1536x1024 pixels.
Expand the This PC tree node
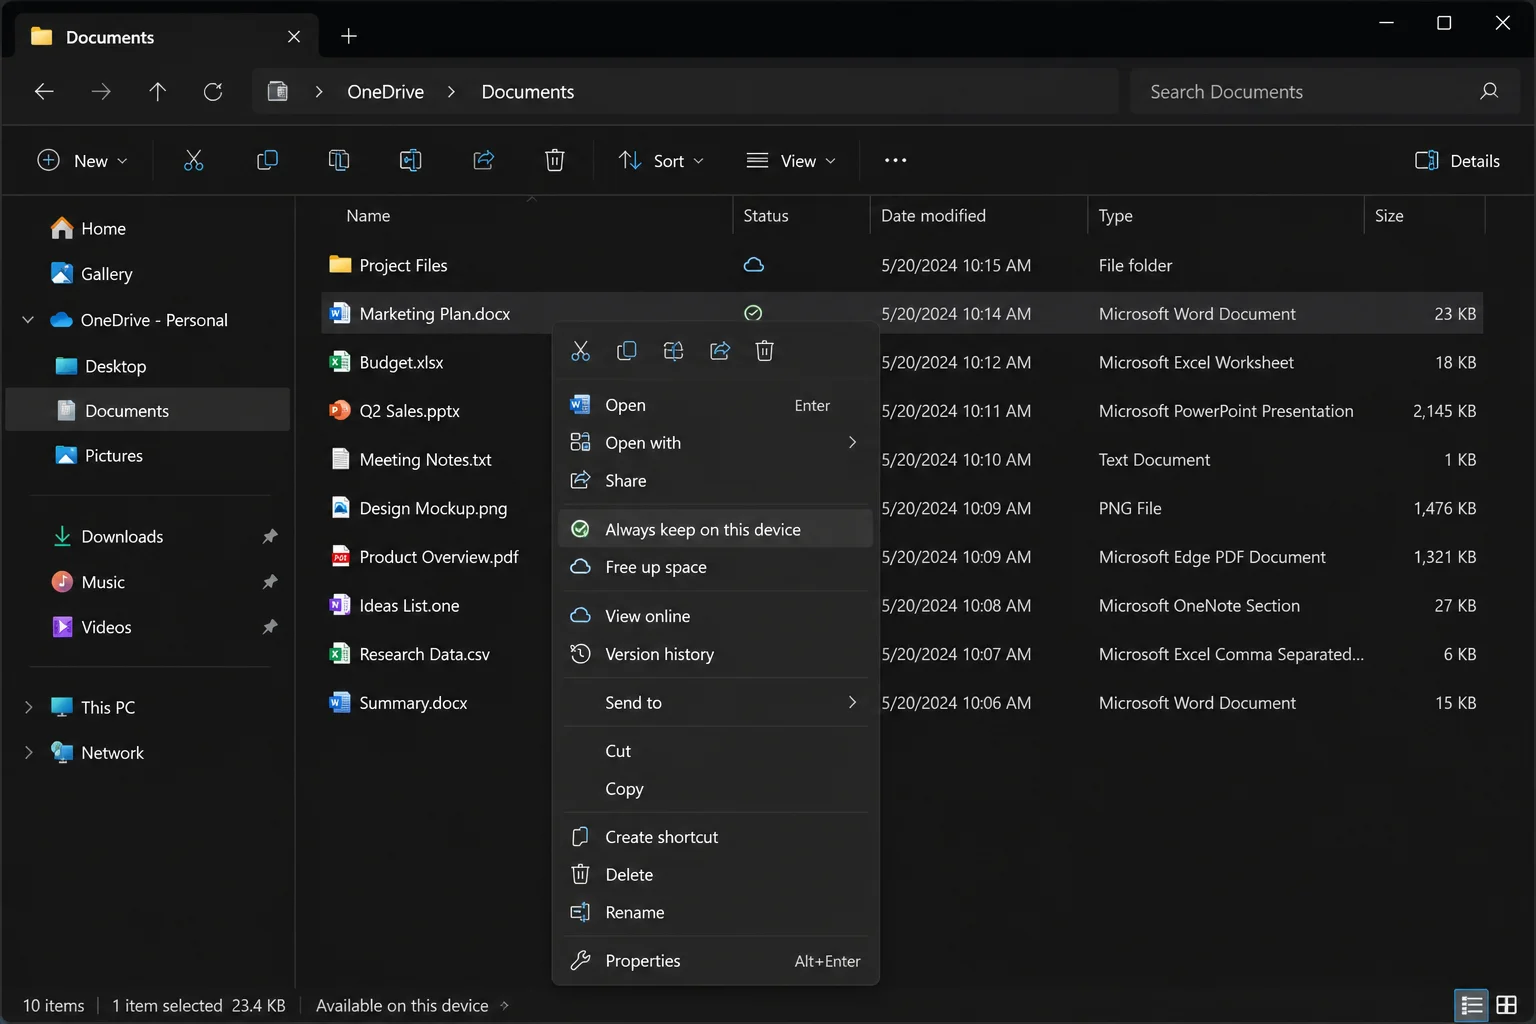click(28, 707)
